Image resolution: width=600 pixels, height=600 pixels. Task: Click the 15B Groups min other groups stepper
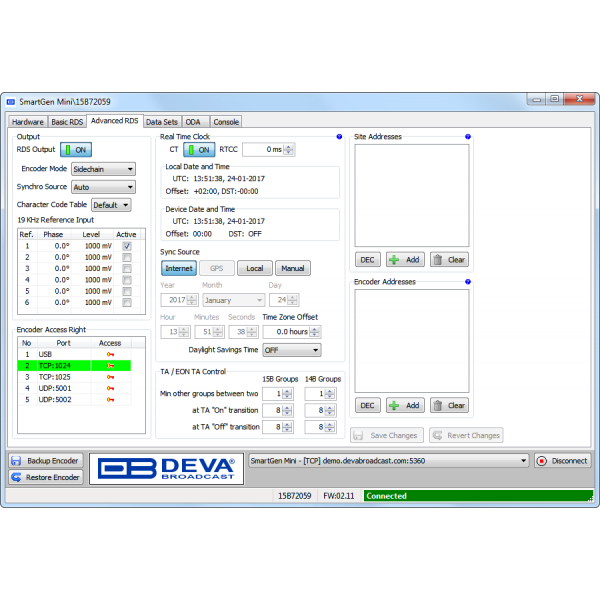tap(287, 394)
